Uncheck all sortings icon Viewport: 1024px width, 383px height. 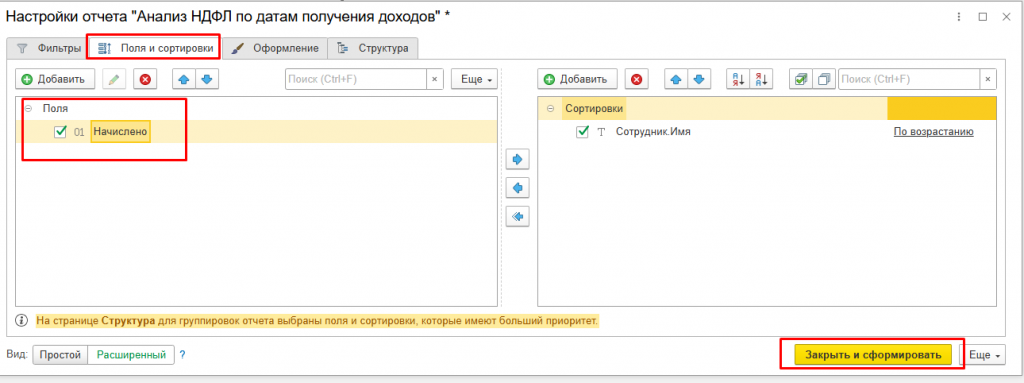tap(824, 79)
